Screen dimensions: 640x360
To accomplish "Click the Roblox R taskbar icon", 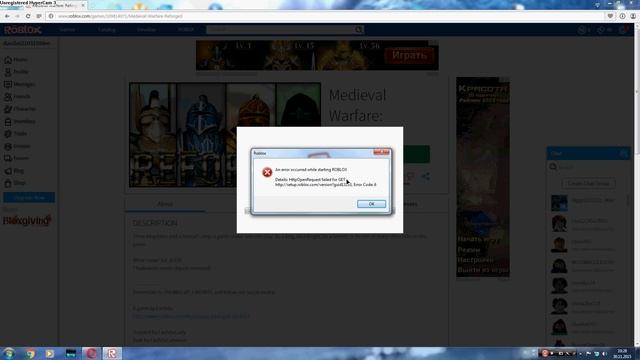I will pyautogui.click(x=111, y=353).
